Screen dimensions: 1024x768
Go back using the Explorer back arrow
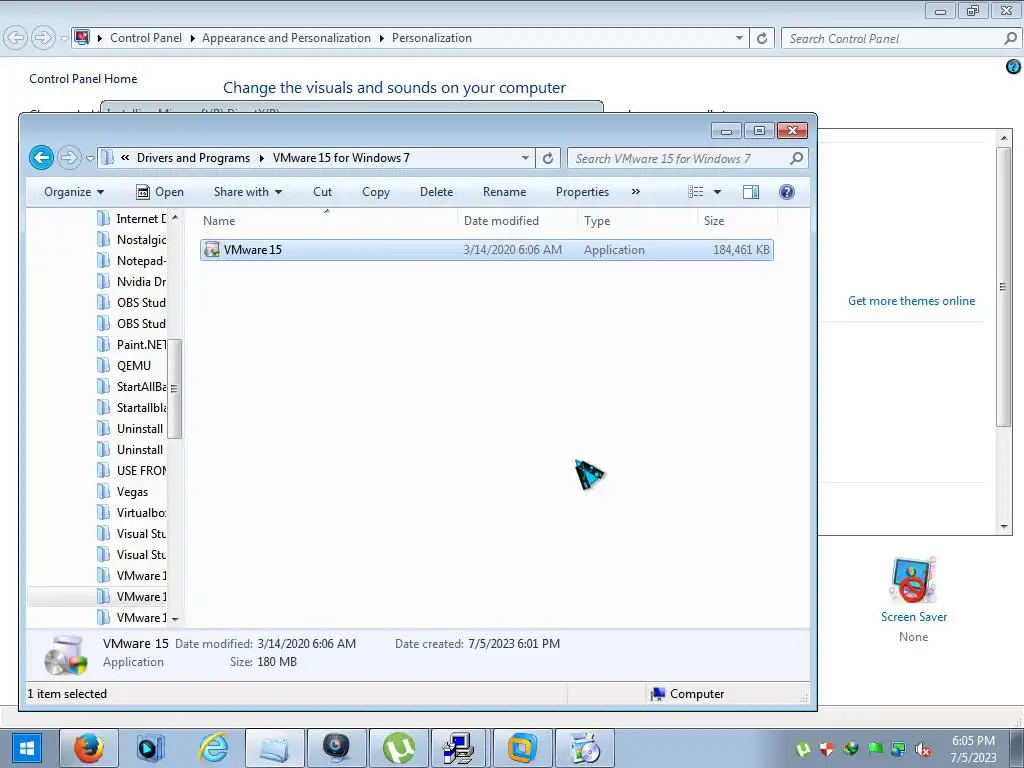pyautogui.click(x=41, y=157)
